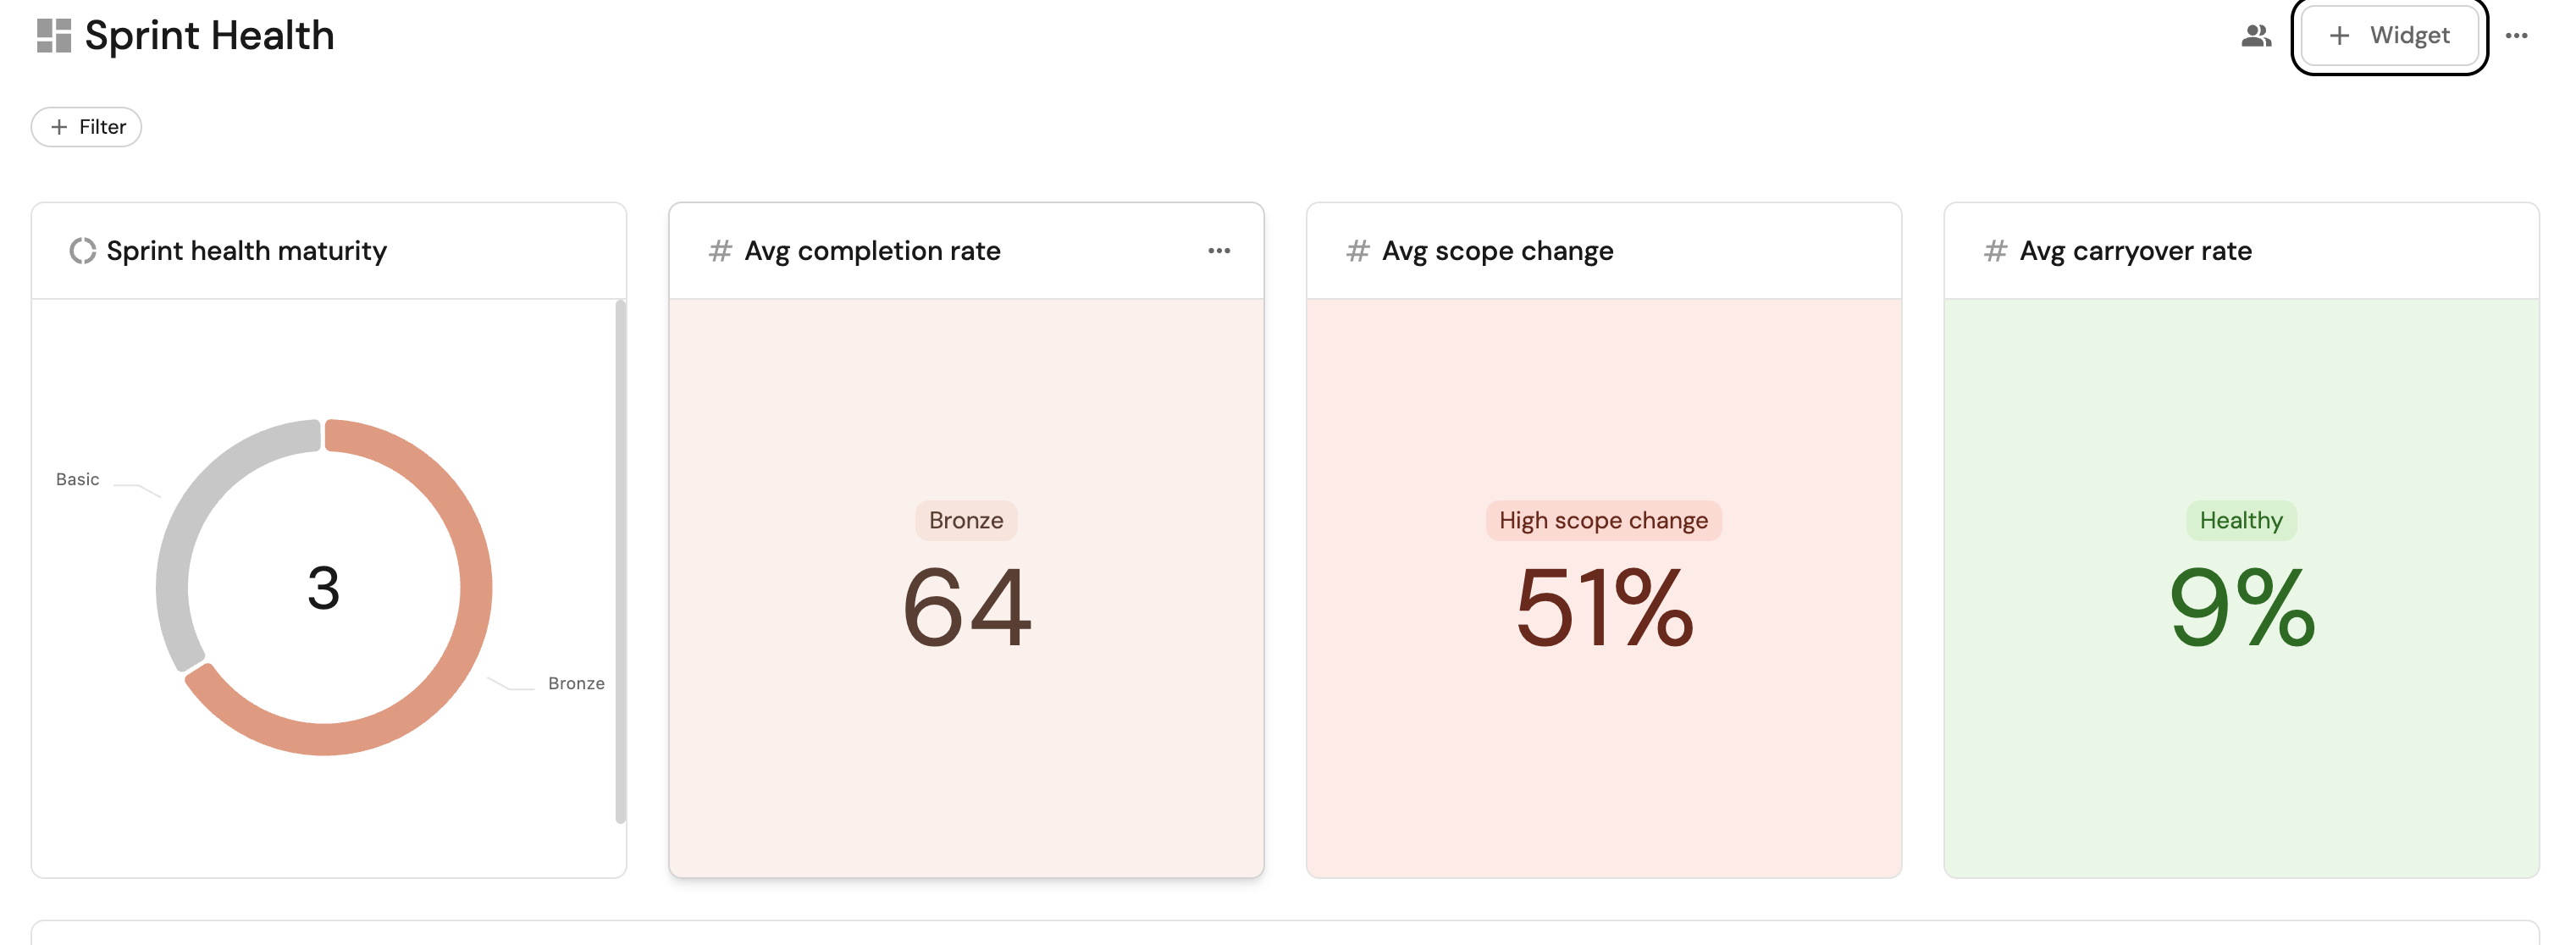Viewport: 2576px width, 945px height.
Task: Click the Bronze badge in completion rate
Action: tap(965, 521)
